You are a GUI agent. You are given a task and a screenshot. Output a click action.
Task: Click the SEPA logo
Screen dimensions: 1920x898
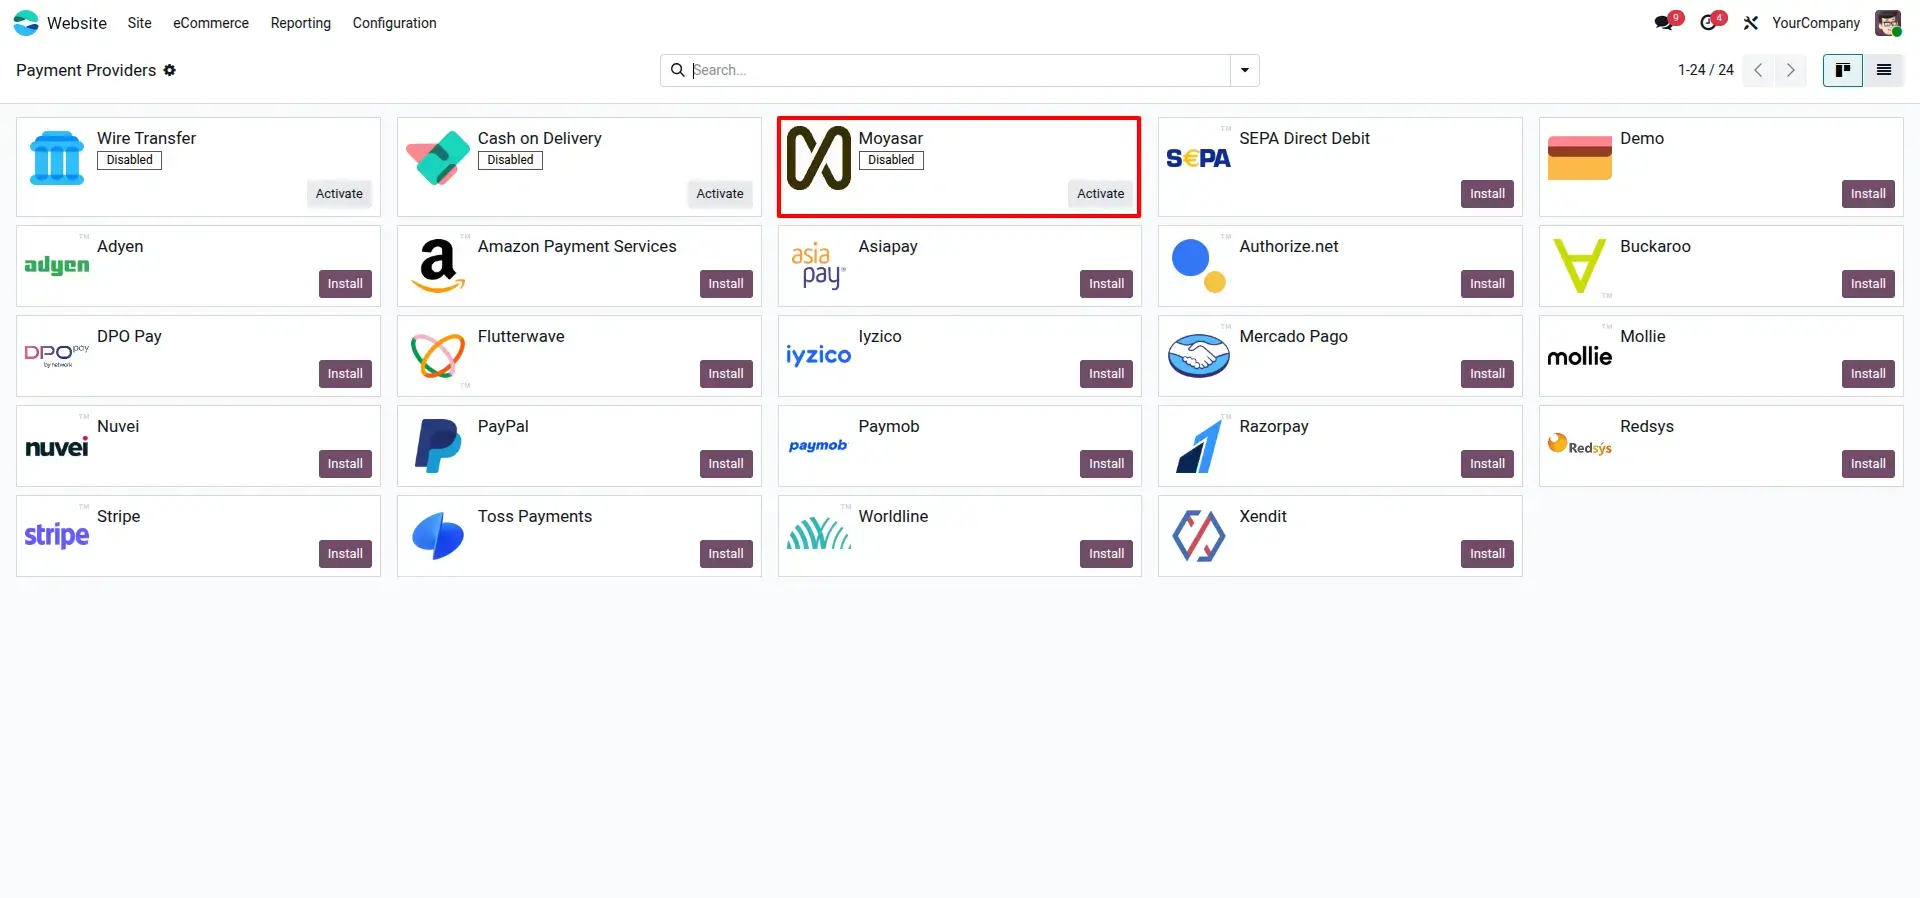[1198, 158]
